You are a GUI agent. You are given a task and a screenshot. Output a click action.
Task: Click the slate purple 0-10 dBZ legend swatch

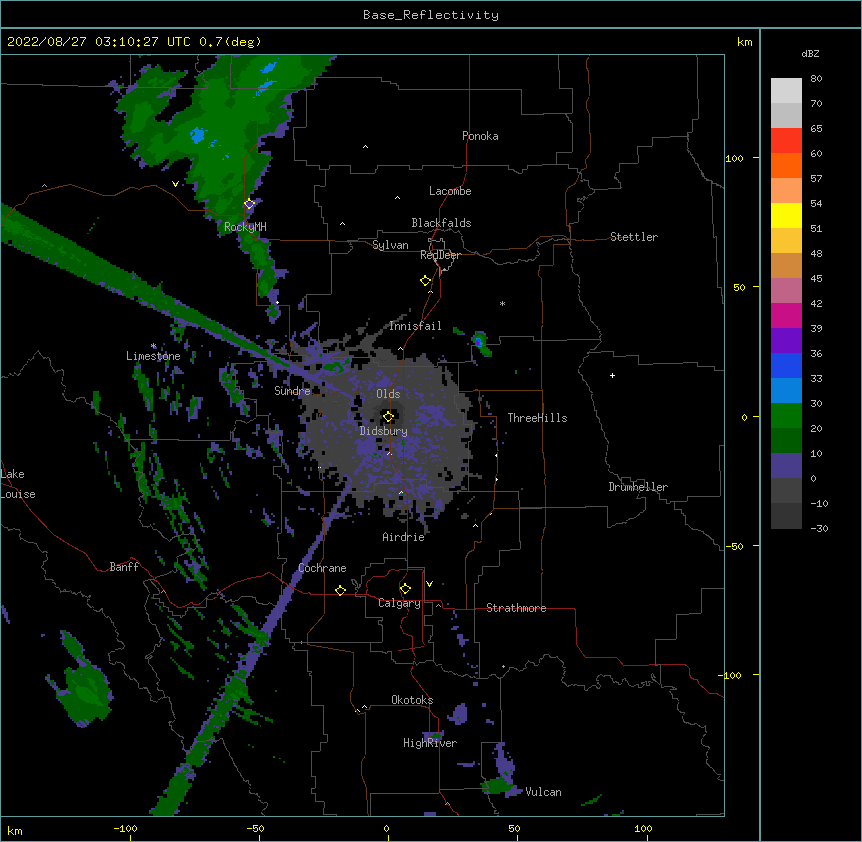coord(786,466)
